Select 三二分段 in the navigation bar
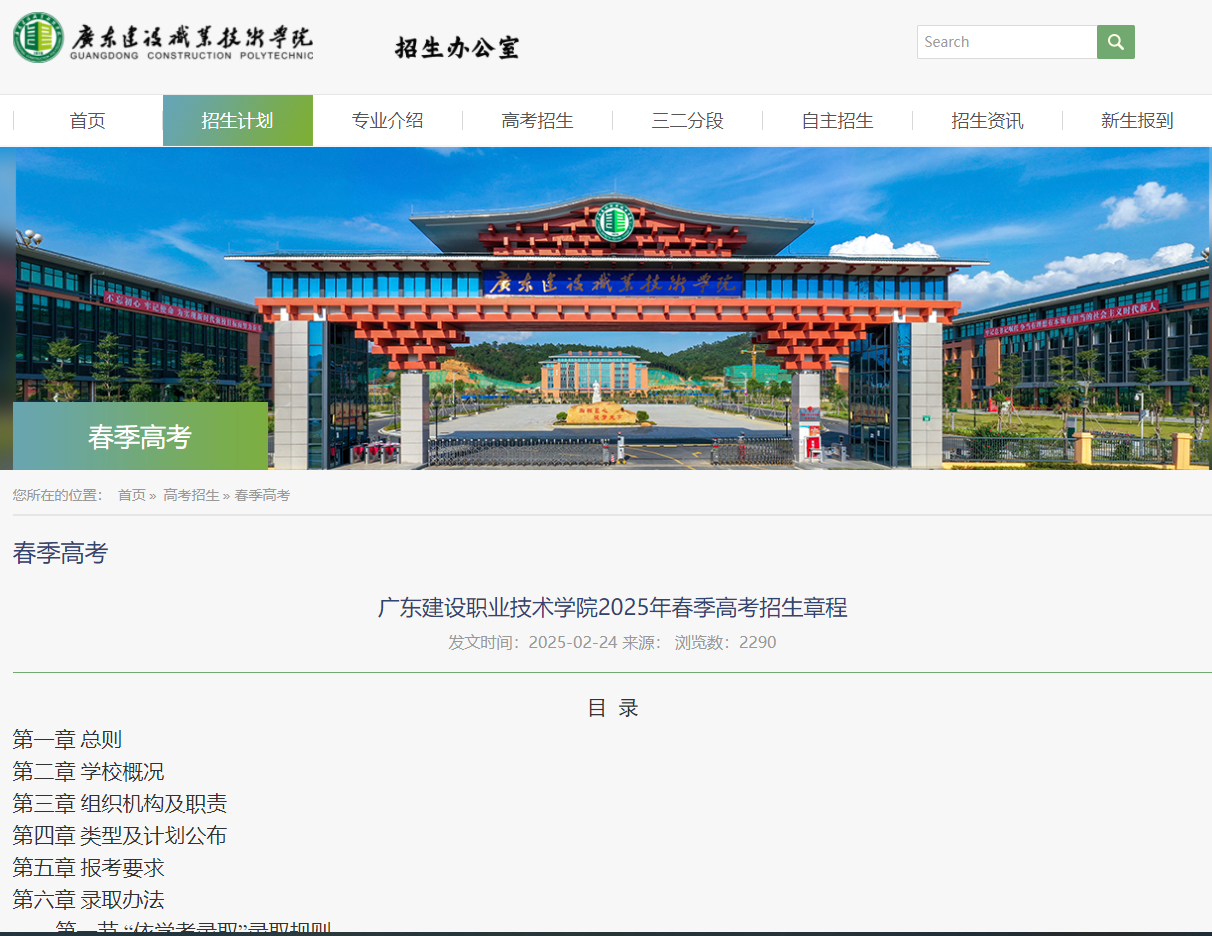The width and height of the screenshot is (1212, 936). pos(686,120)
